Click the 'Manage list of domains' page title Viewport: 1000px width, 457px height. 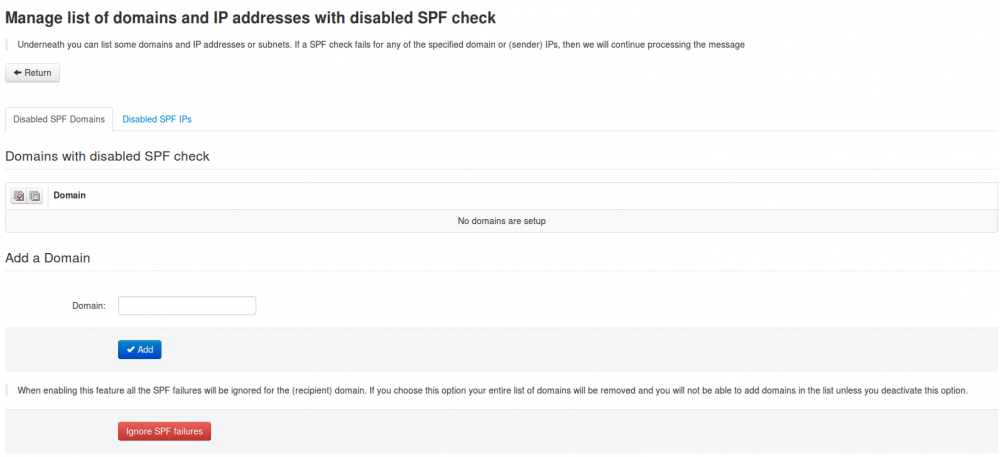pos(250,18)
